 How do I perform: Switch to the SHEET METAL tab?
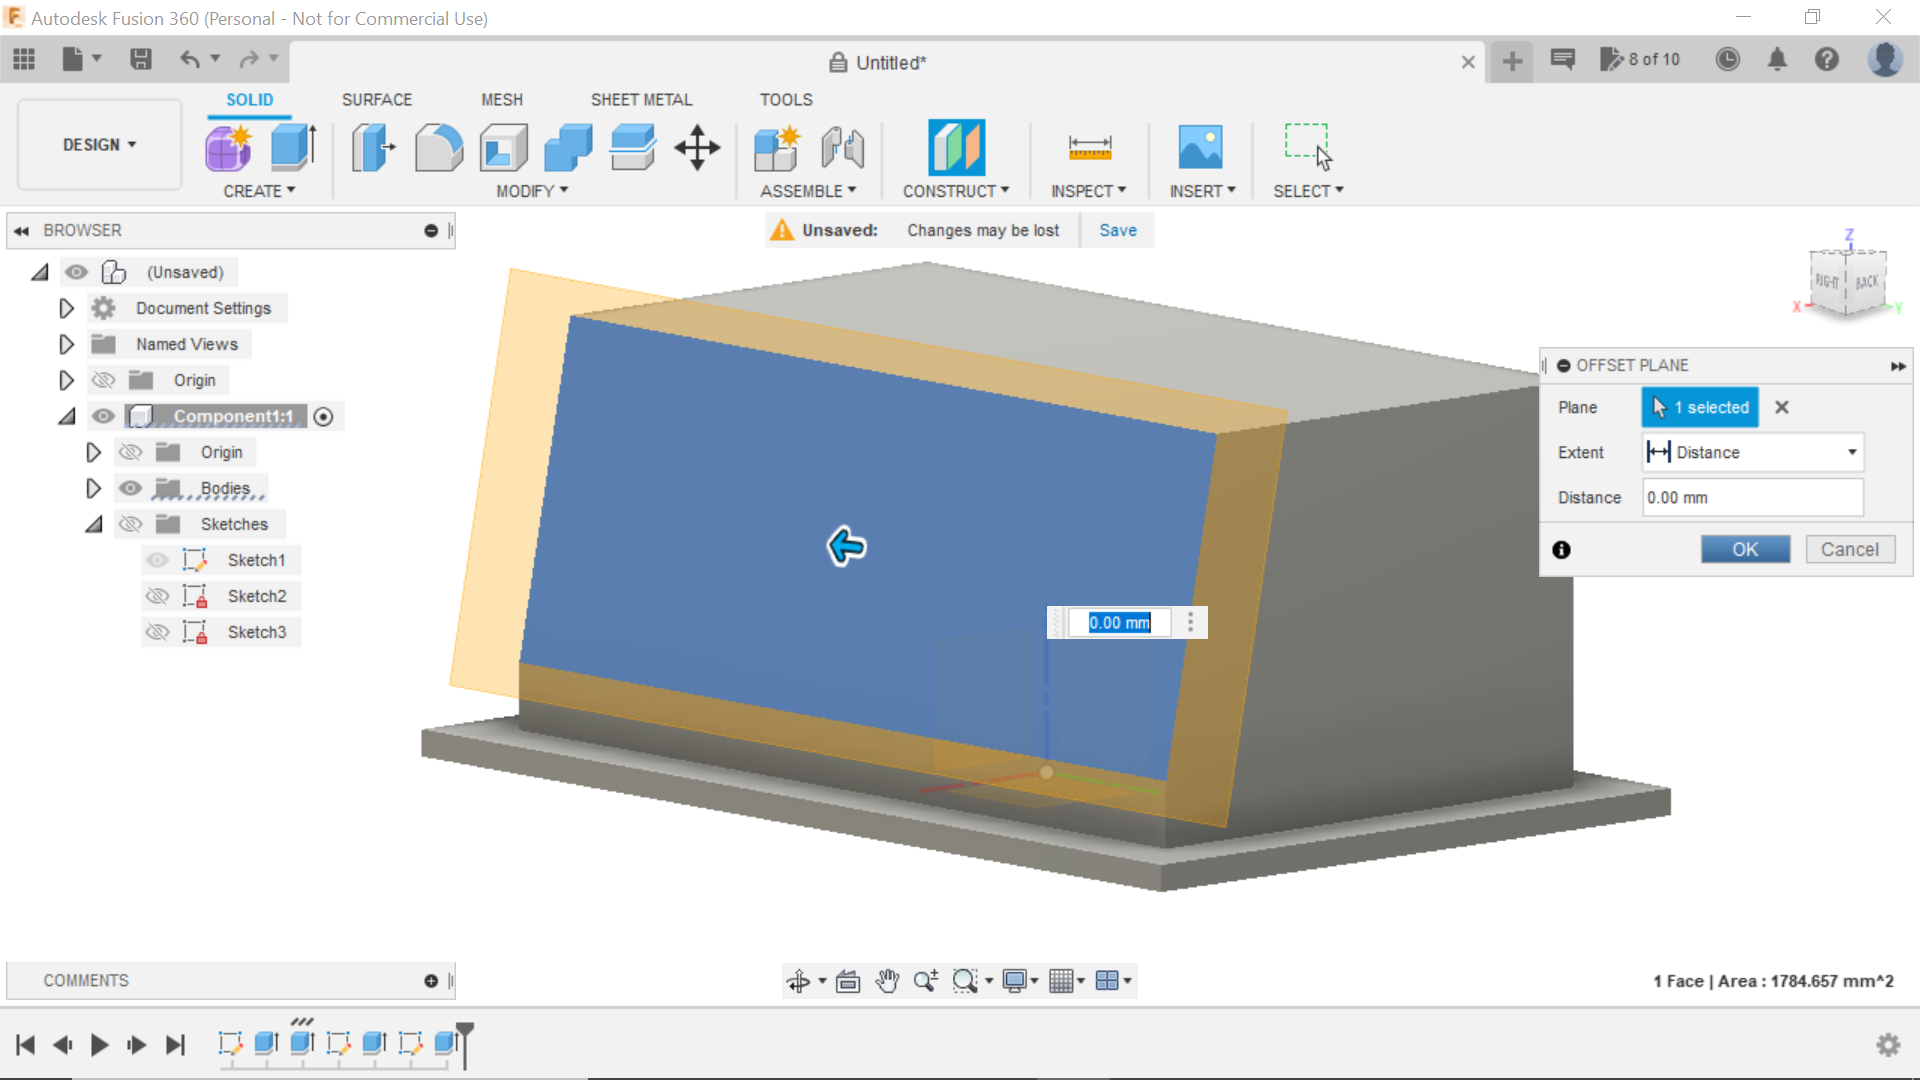(641, 99)
